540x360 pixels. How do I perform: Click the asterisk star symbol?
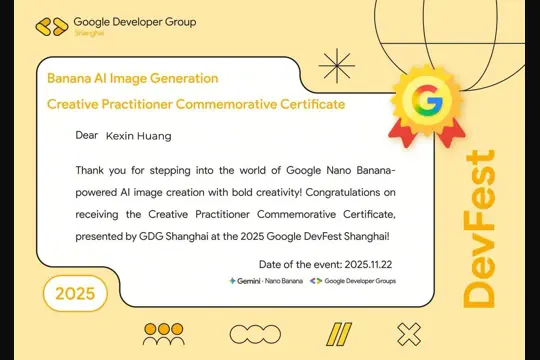pos(337,65)
